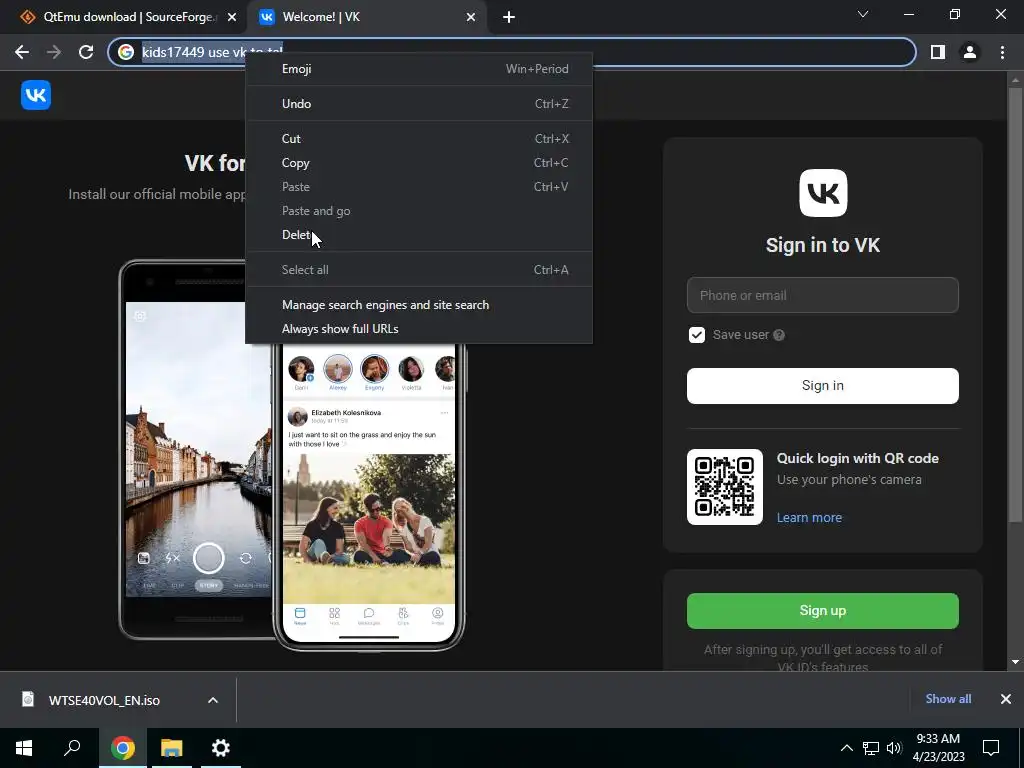Click the Google icon in the address bar
This screenshot has width=1024, height=768.
click(126, 52)
